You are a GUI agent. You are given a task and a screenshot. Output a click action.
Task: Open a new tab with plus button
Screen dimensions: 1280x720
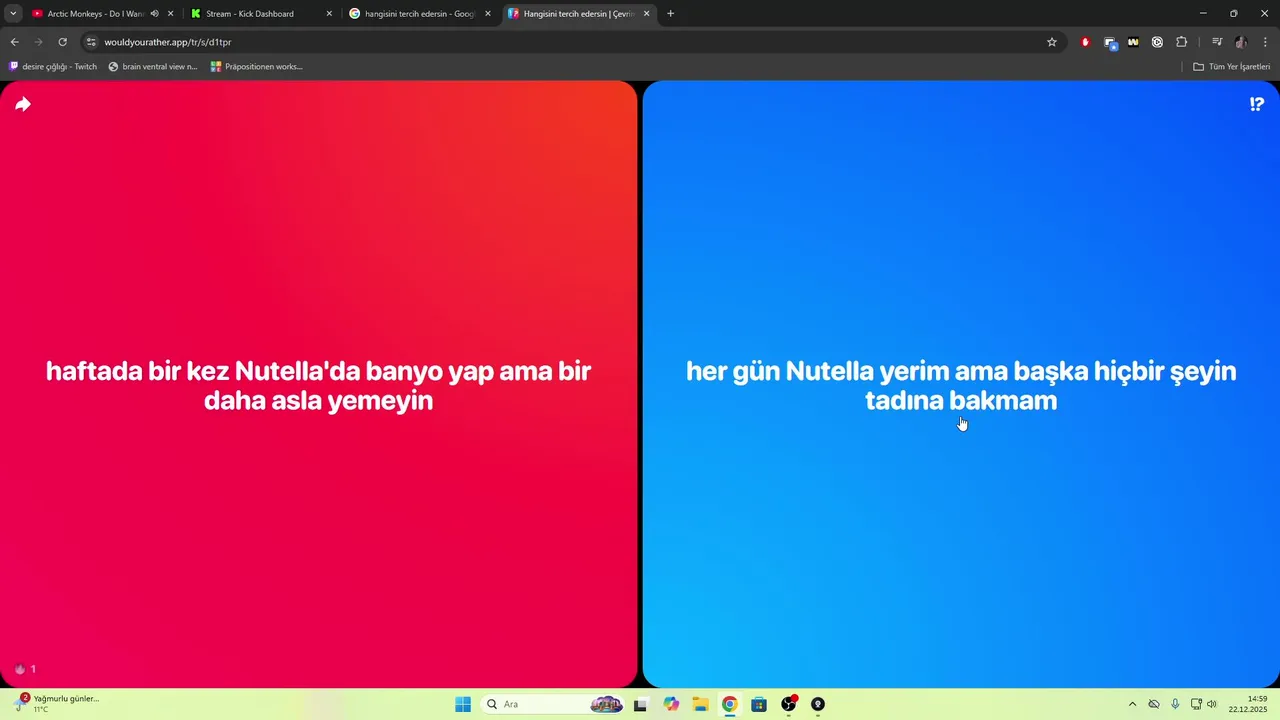tap(670, 14)
